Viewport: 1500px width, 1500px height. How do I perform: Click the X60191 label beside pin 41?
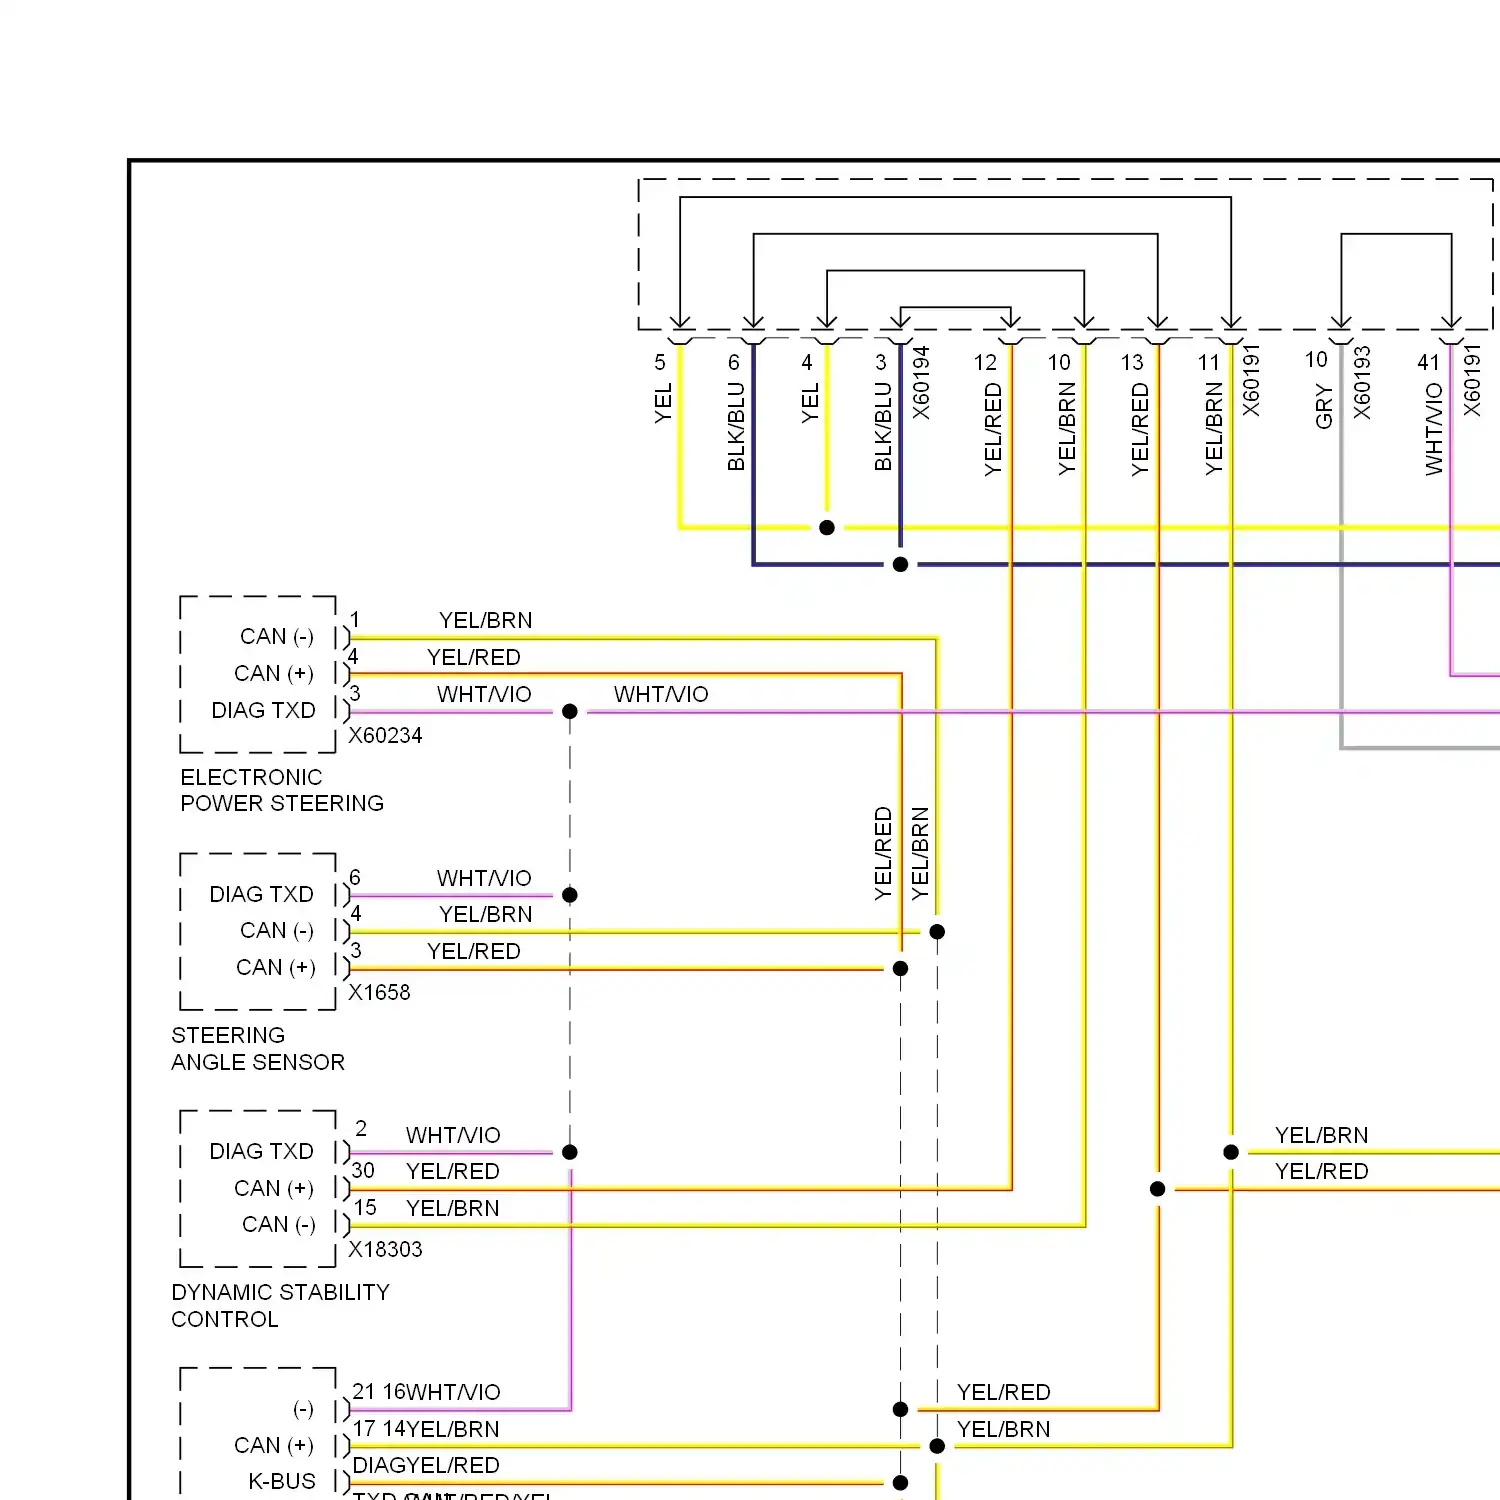tap(1472, 380)
